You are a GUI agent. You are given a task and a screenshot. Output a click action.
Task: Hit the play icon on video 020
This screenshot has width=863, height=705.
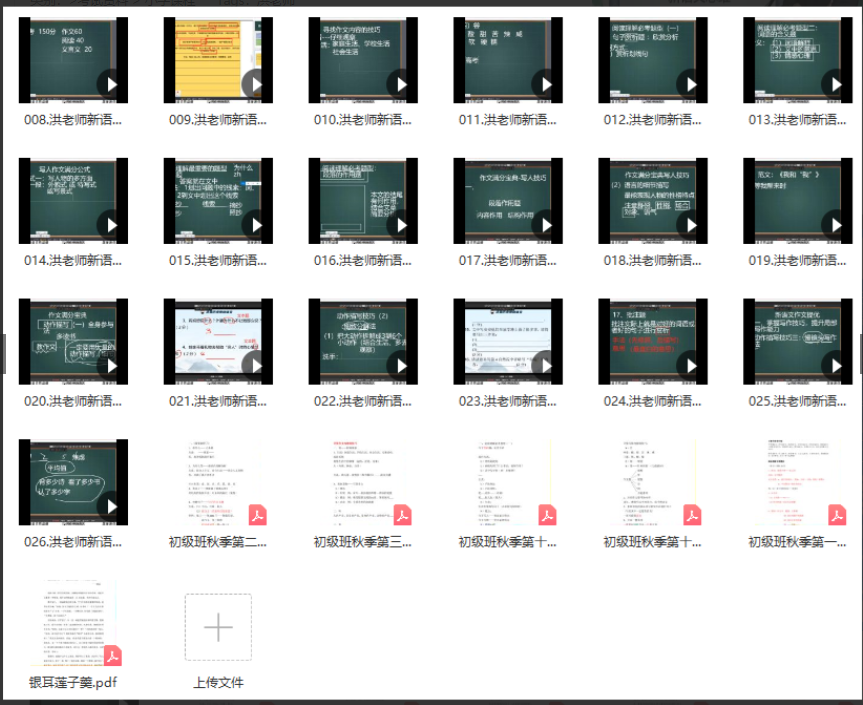[110, 367]
